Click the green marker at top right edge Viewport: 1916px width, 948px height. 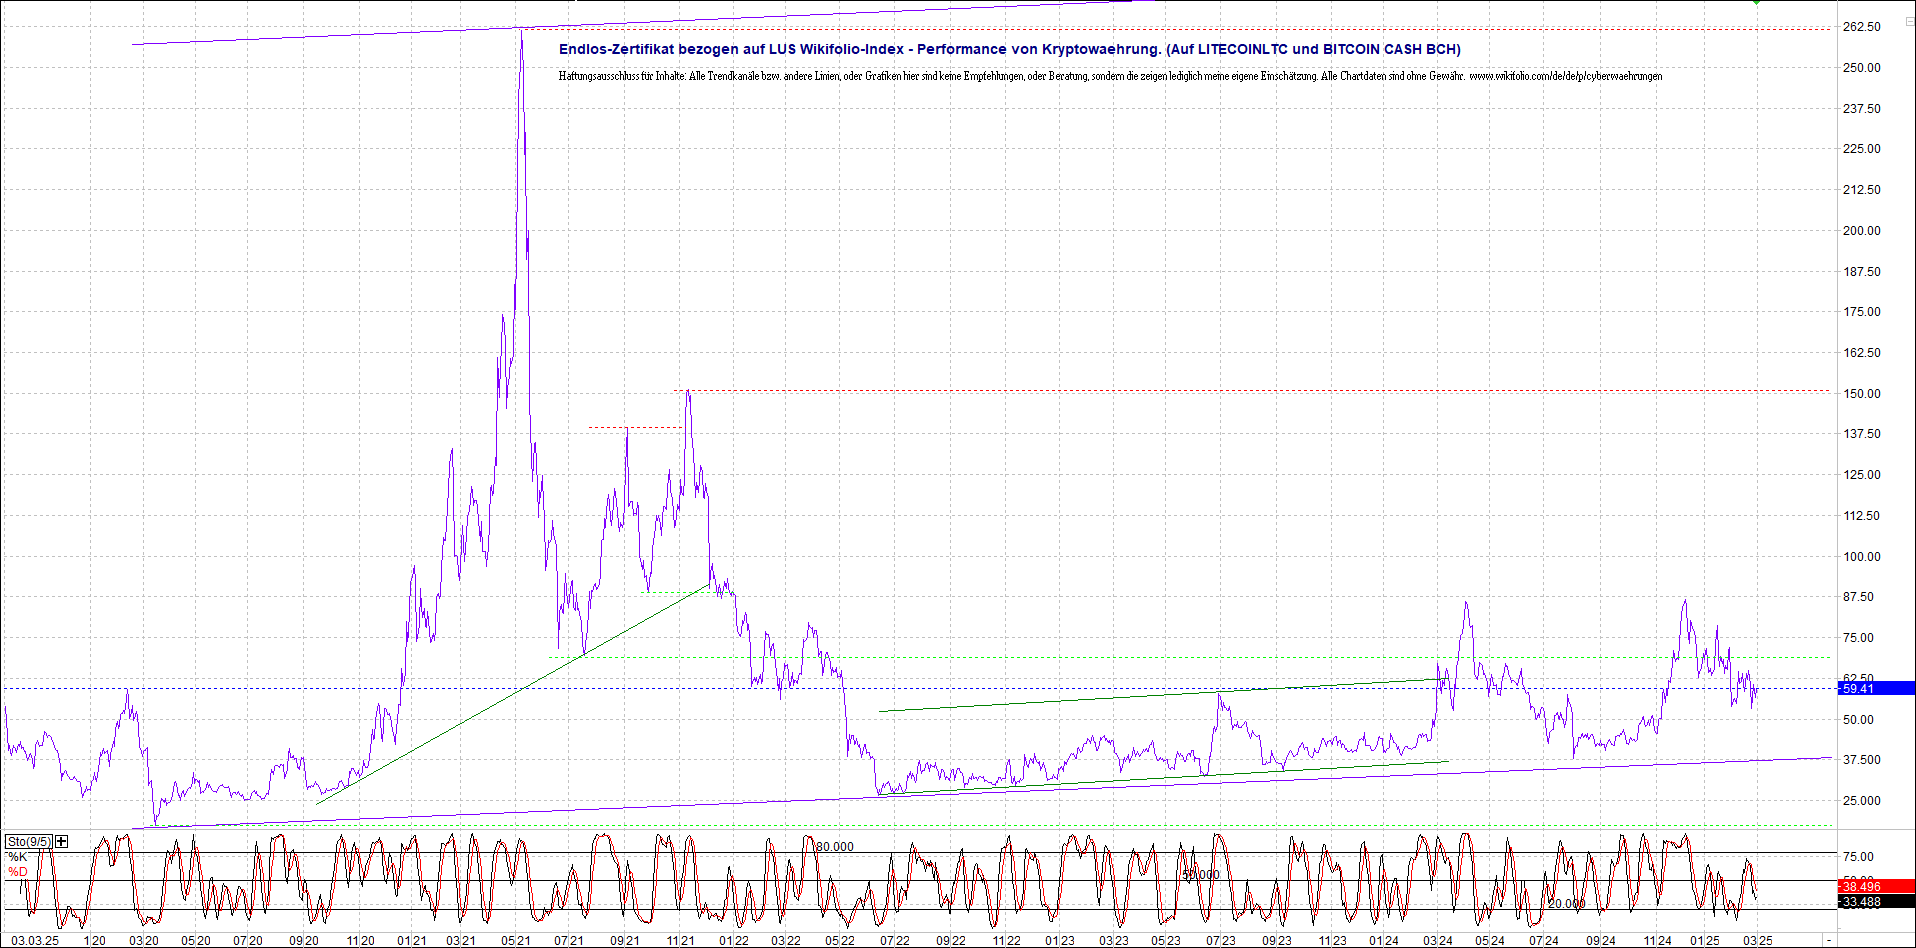[x=1757, y=2]
